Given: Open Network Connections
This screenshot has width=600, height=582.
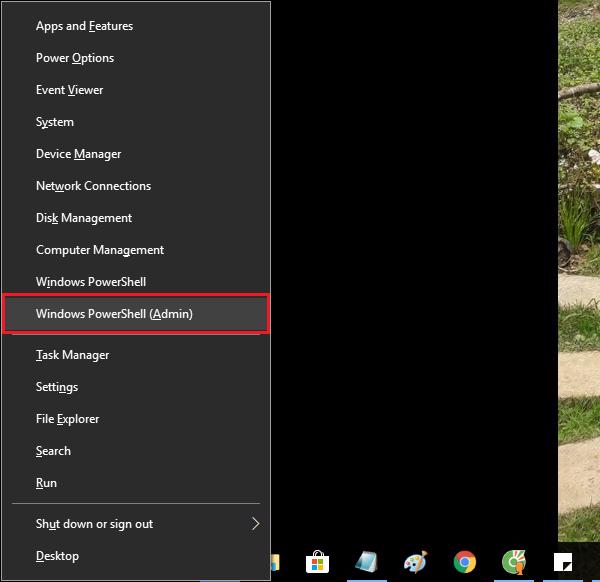Looking at the screenshot, I should click(x=93, y=186).
